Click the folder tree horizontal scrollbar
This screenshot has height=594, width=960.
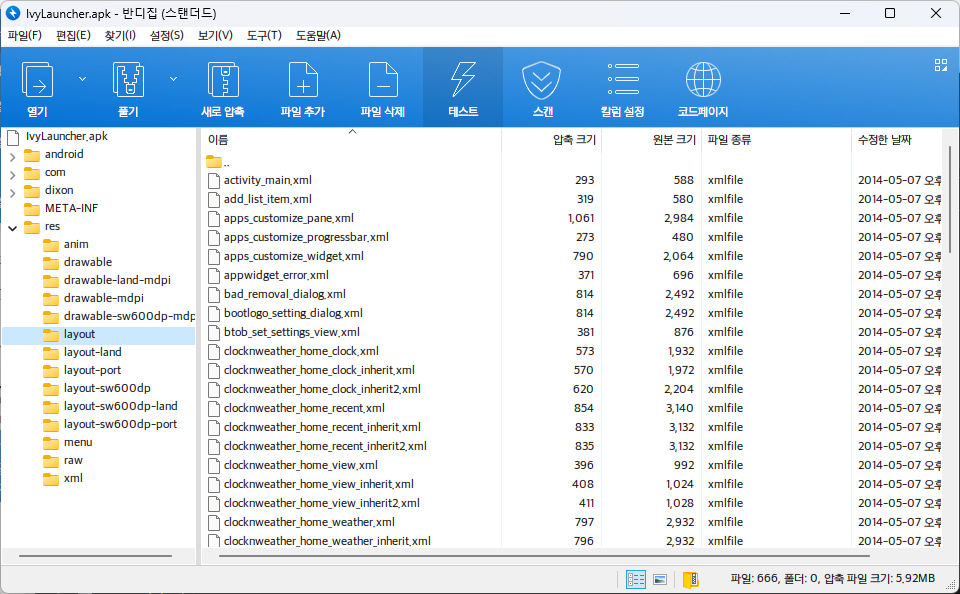tap(95, 556)
